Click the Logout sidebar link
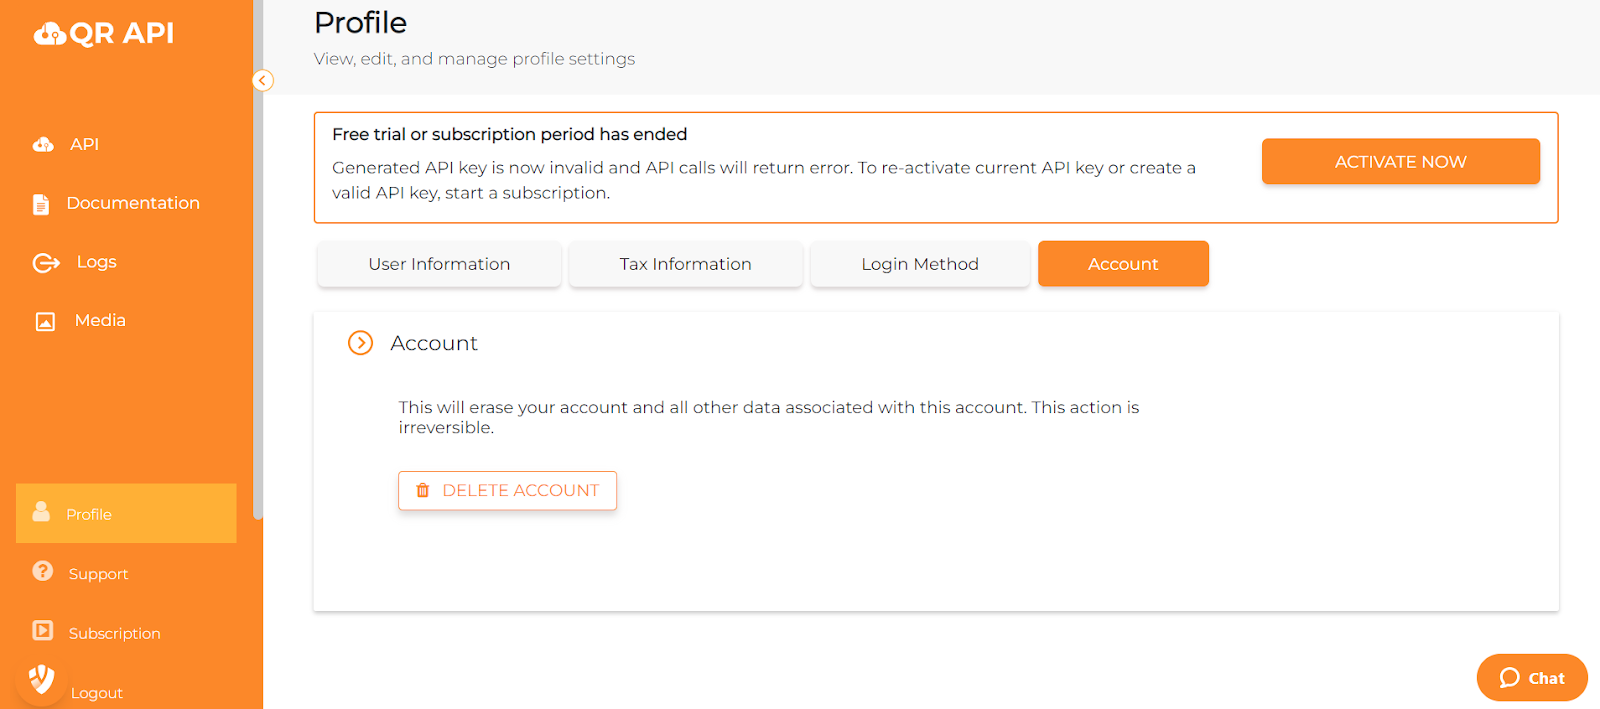Screen dimensions: 1600x709 coord(97,693)
